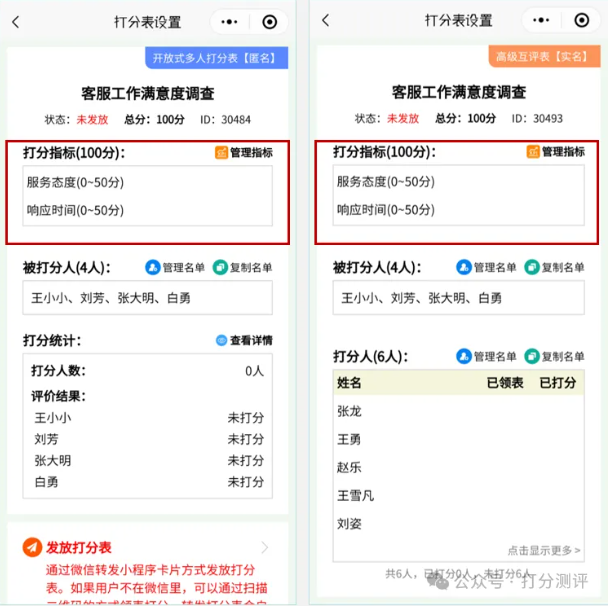Click the 服务态度(0~50分) indicator in left panel
The image size is (610, 606).
[x=75, y=182]
